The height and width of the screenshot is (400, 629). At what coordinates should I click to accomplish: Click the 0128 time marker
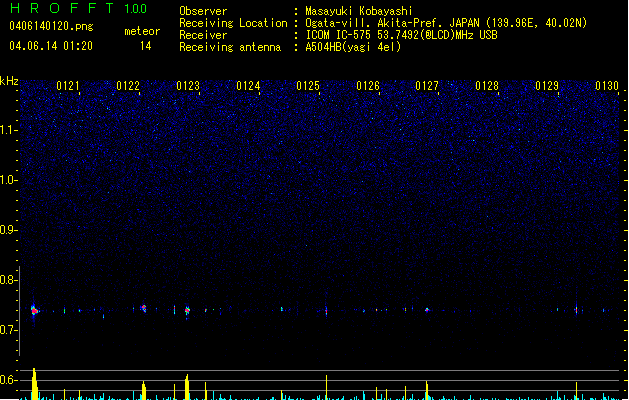(487, 86)
